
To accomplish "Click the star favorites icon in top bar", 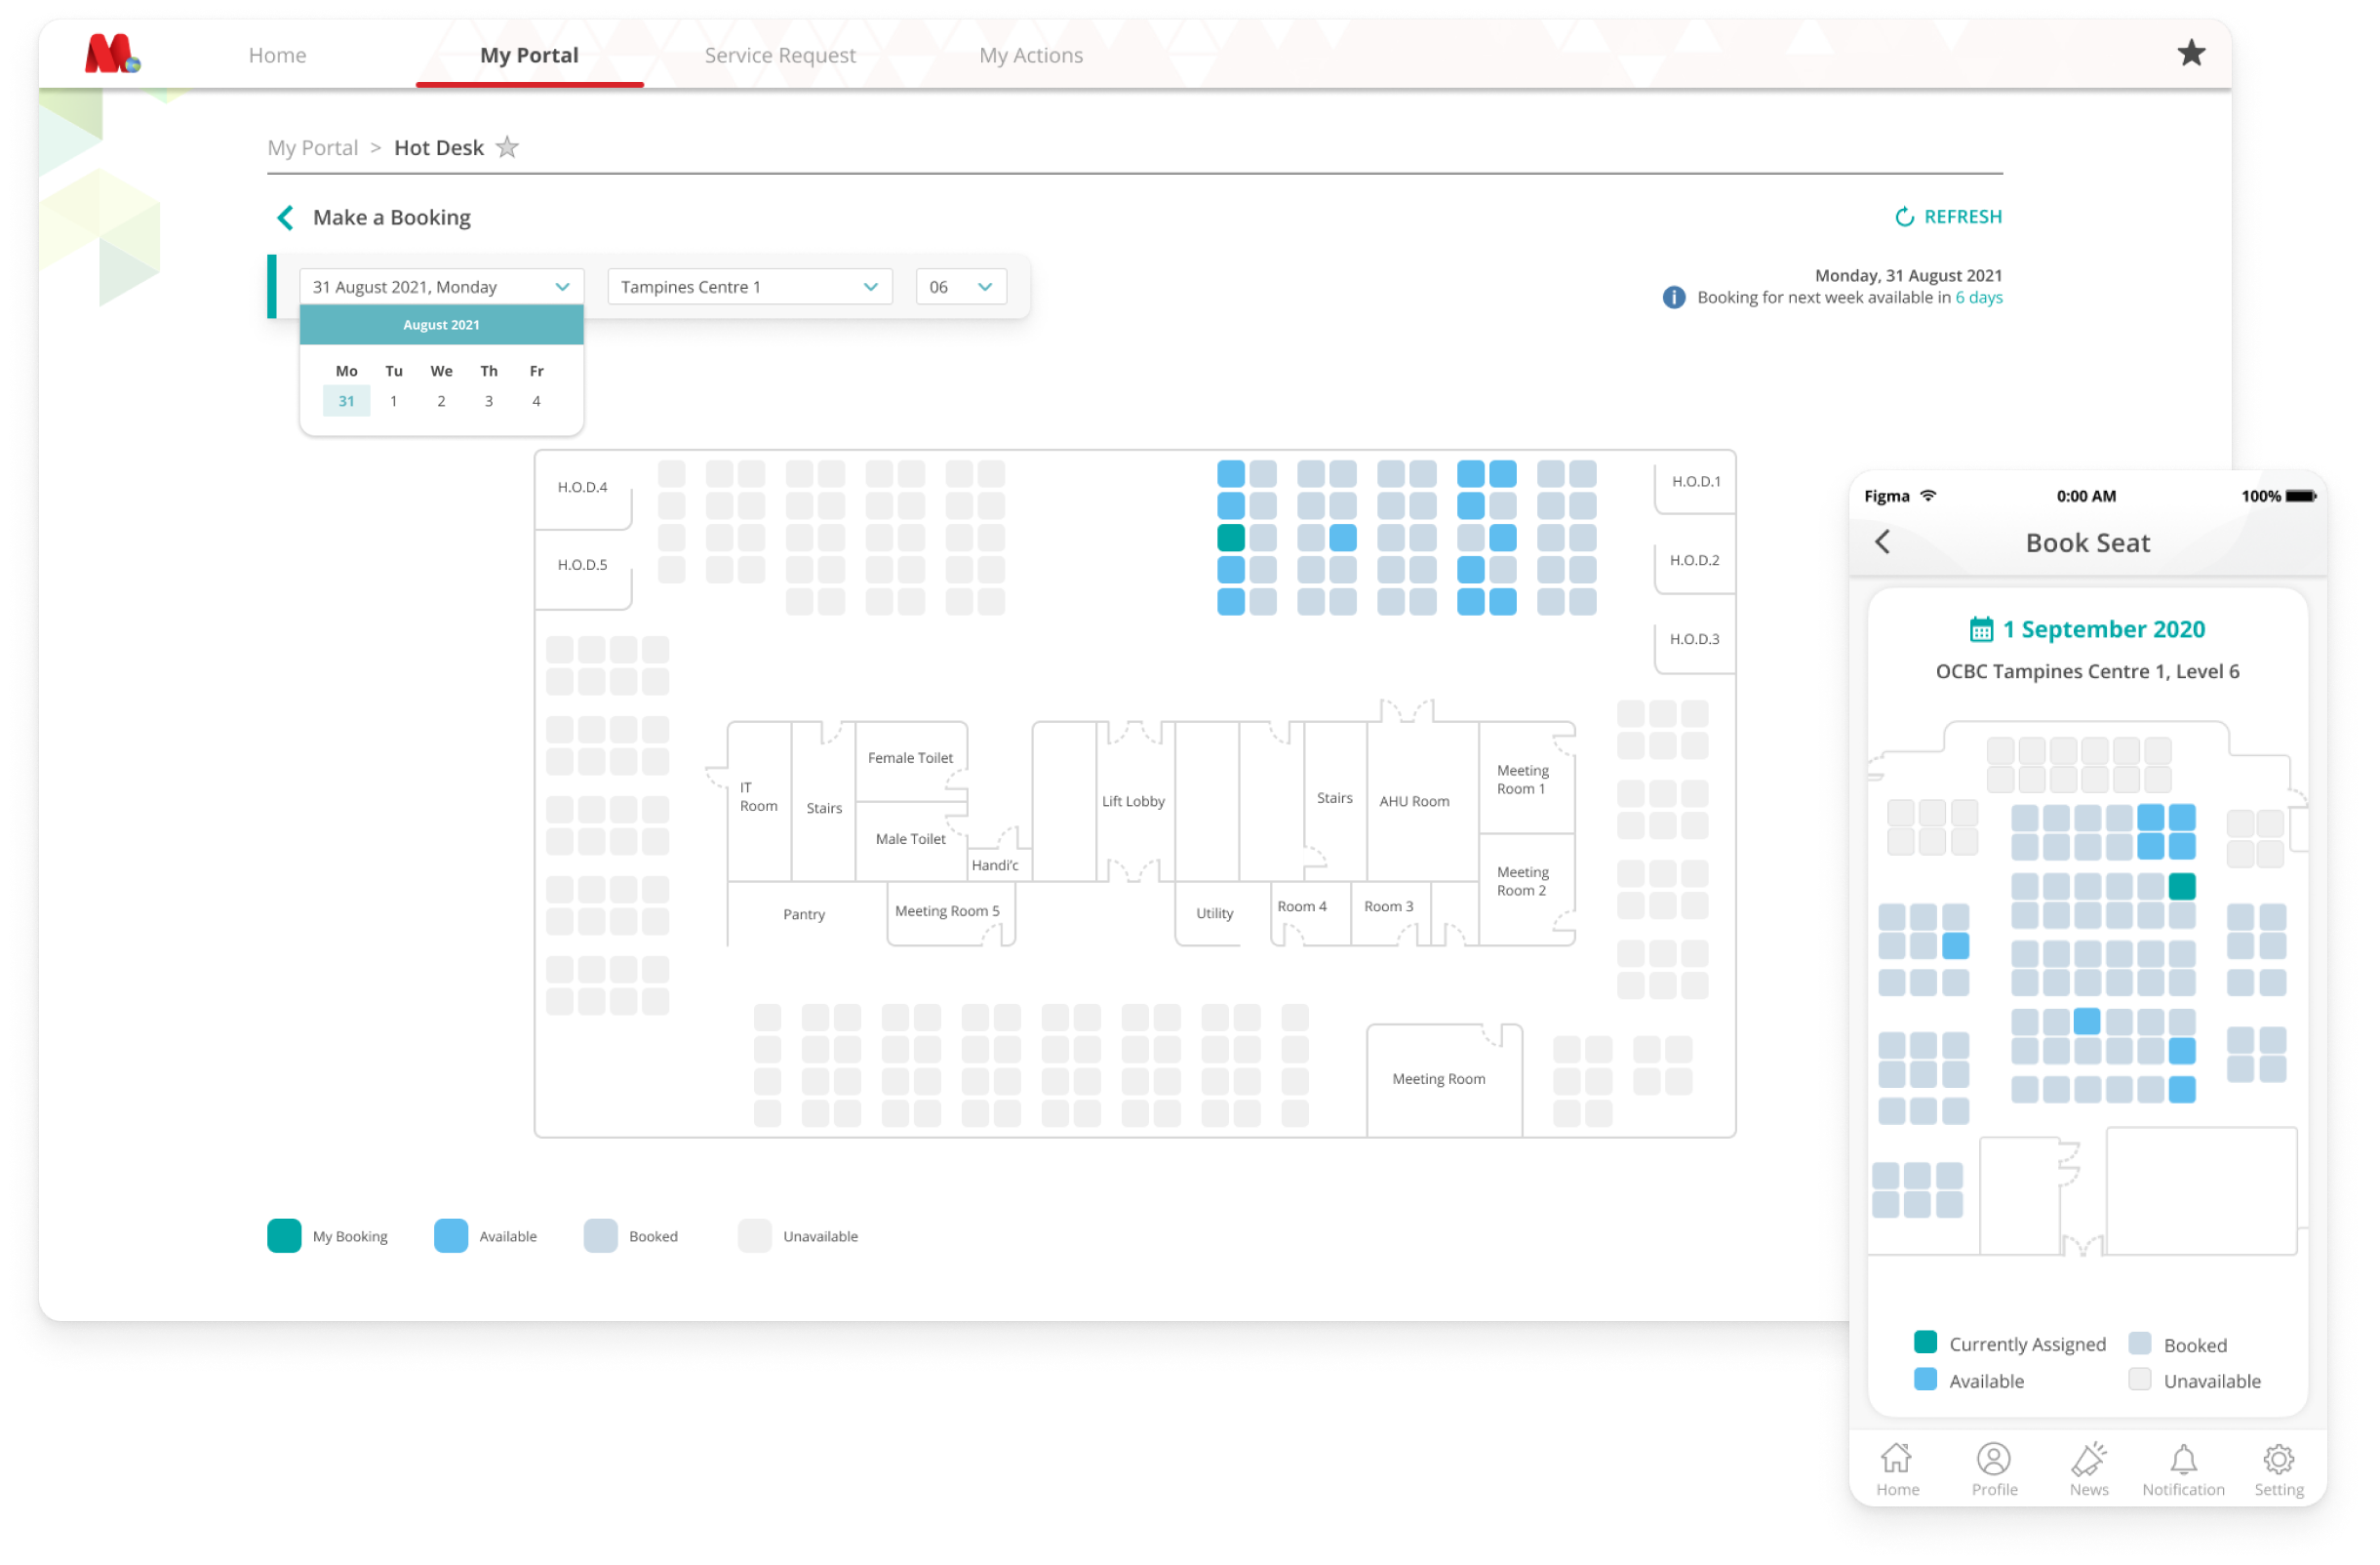I will 2190,53.
